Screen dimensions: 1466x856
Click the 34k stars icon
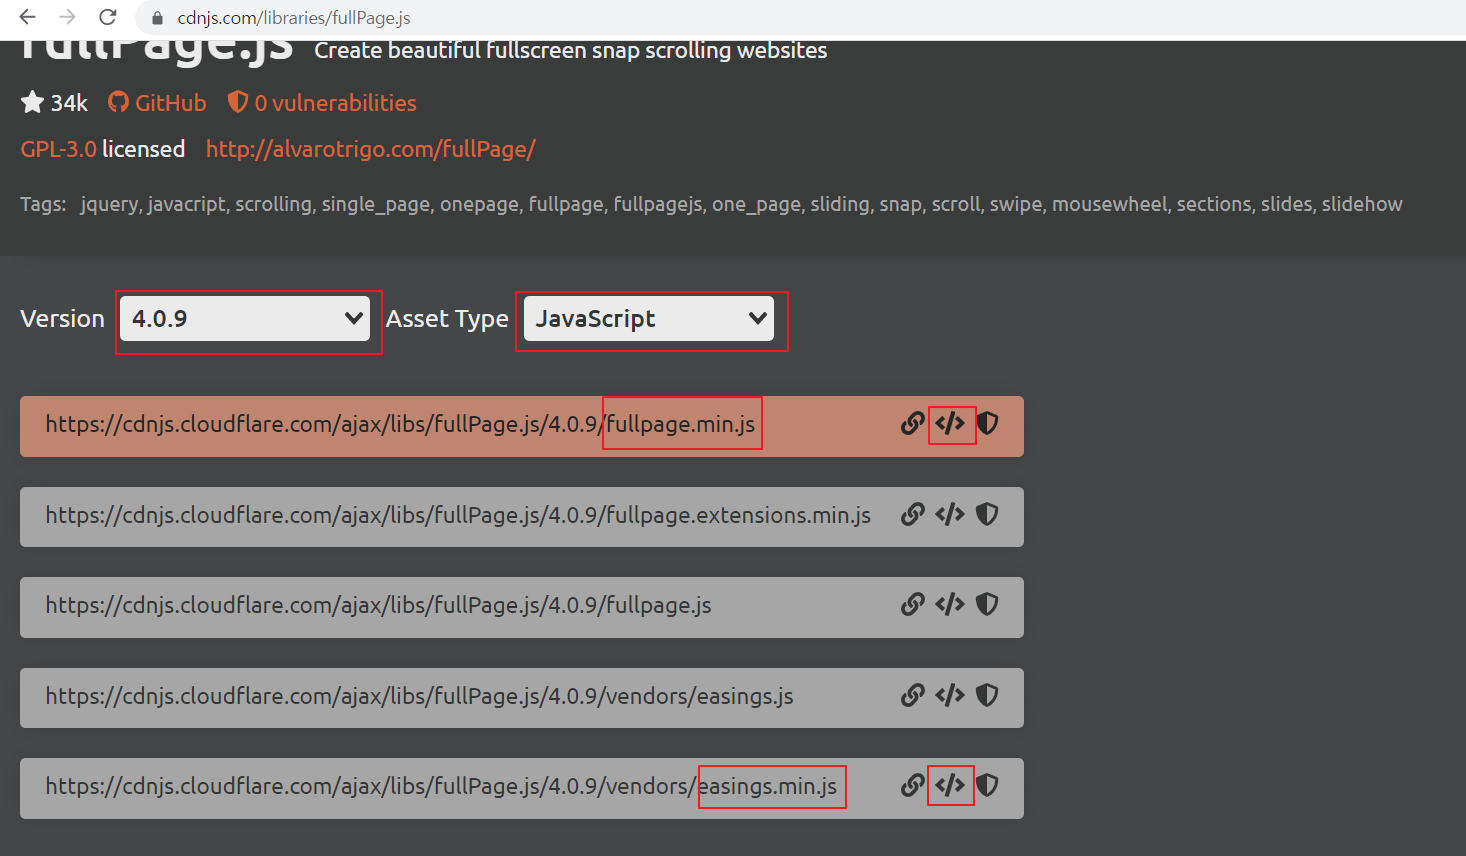[32, 102]
